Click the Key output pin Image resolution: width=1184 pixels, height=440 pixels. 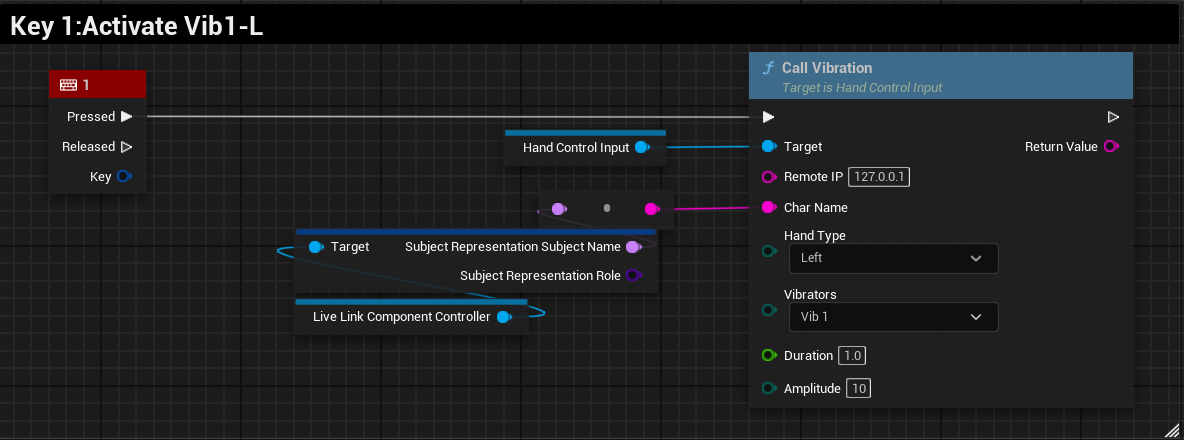point(124,177)
